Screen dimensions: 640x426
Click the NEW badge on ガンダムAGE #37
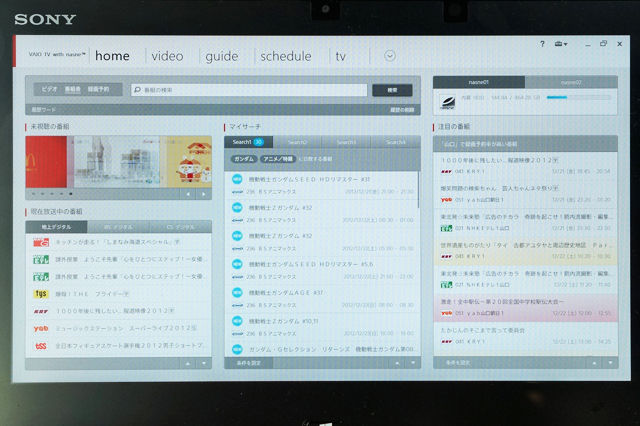(237, 293)
